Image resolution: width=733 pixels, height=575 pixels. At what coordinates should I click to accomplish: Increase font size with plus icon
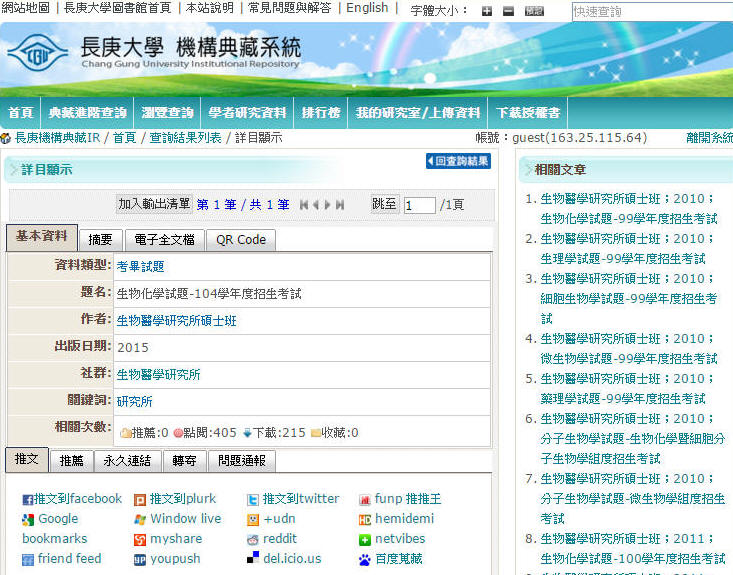487,11
